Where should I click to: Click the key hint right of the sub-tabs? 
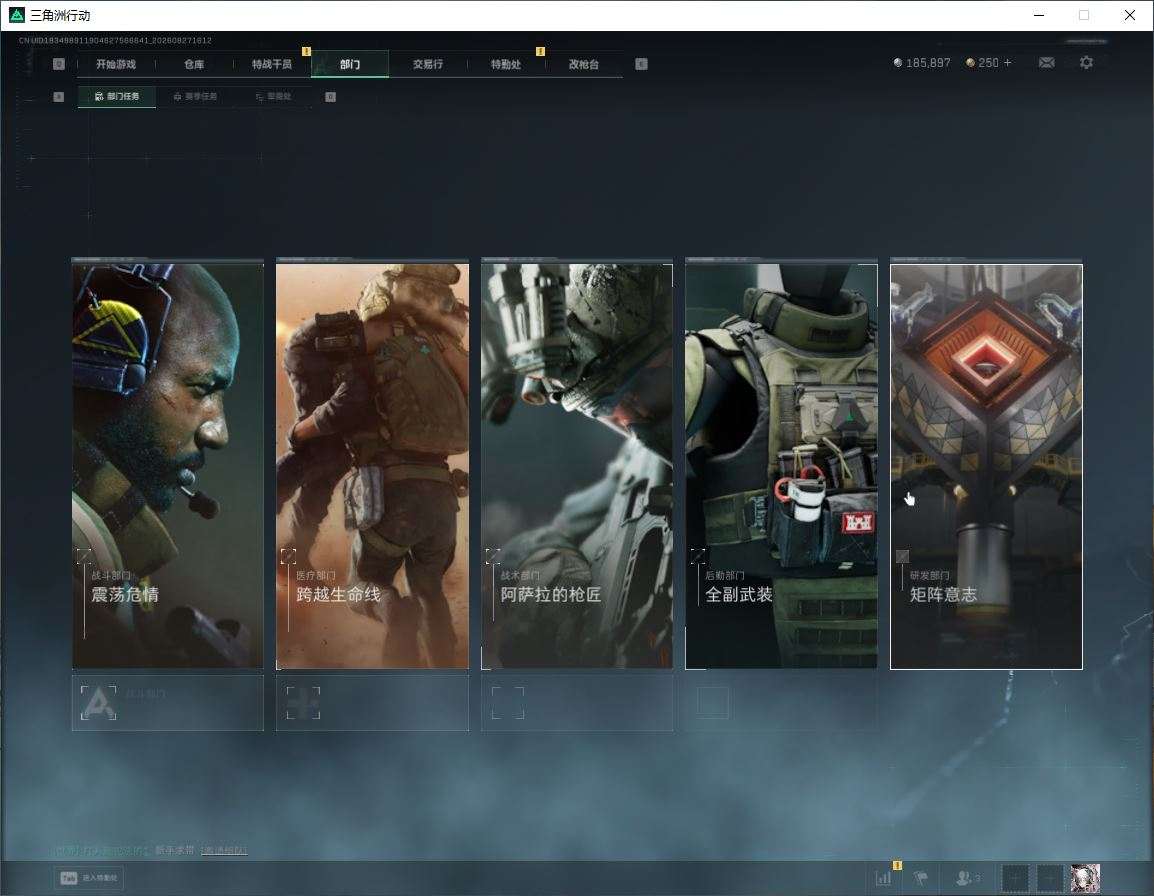click(x=330, y=96)
